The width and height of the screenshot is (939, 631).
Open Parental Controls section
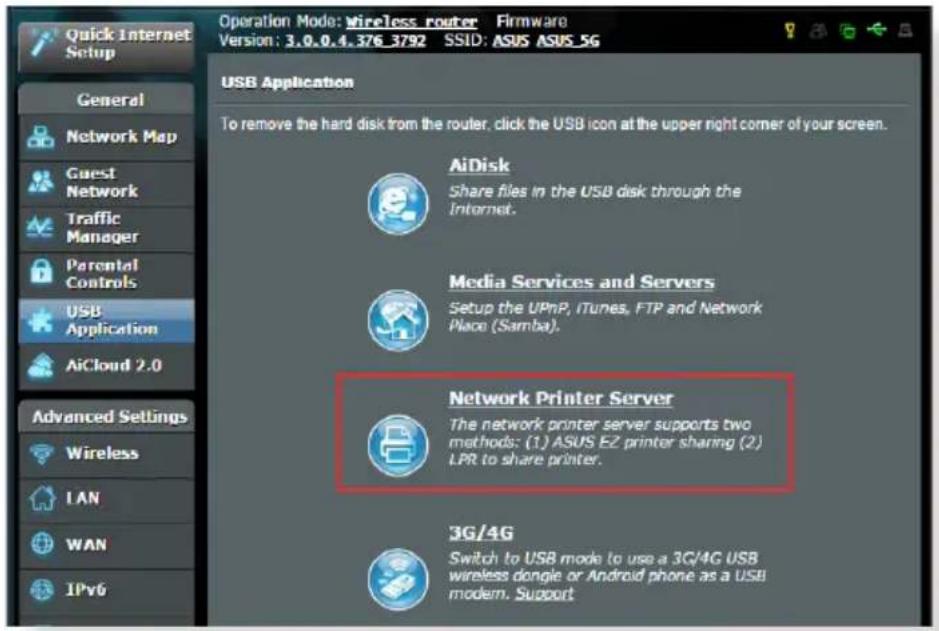107,274
